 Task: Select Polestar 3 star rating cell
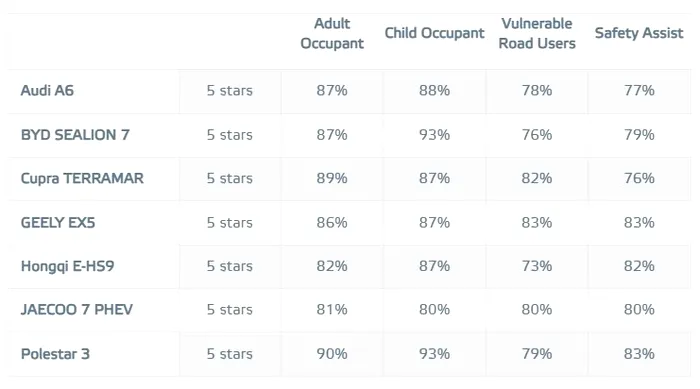coord(230,354)
